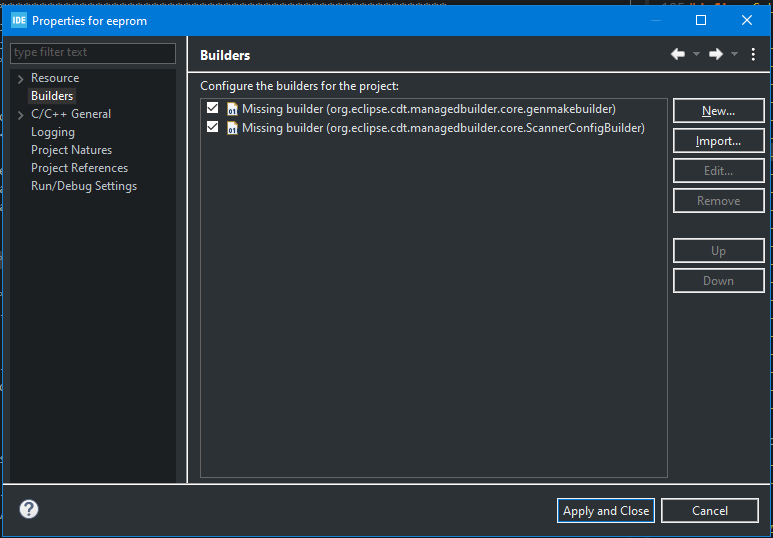Open the Run/Debug Settings page
This screenshot has width=773, height=538.
[84, 186]
